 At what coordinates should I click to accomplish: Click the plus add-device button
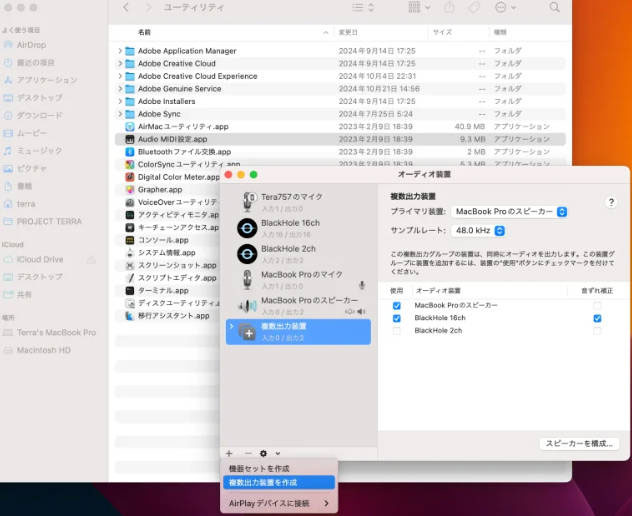[x=229, y=454]
